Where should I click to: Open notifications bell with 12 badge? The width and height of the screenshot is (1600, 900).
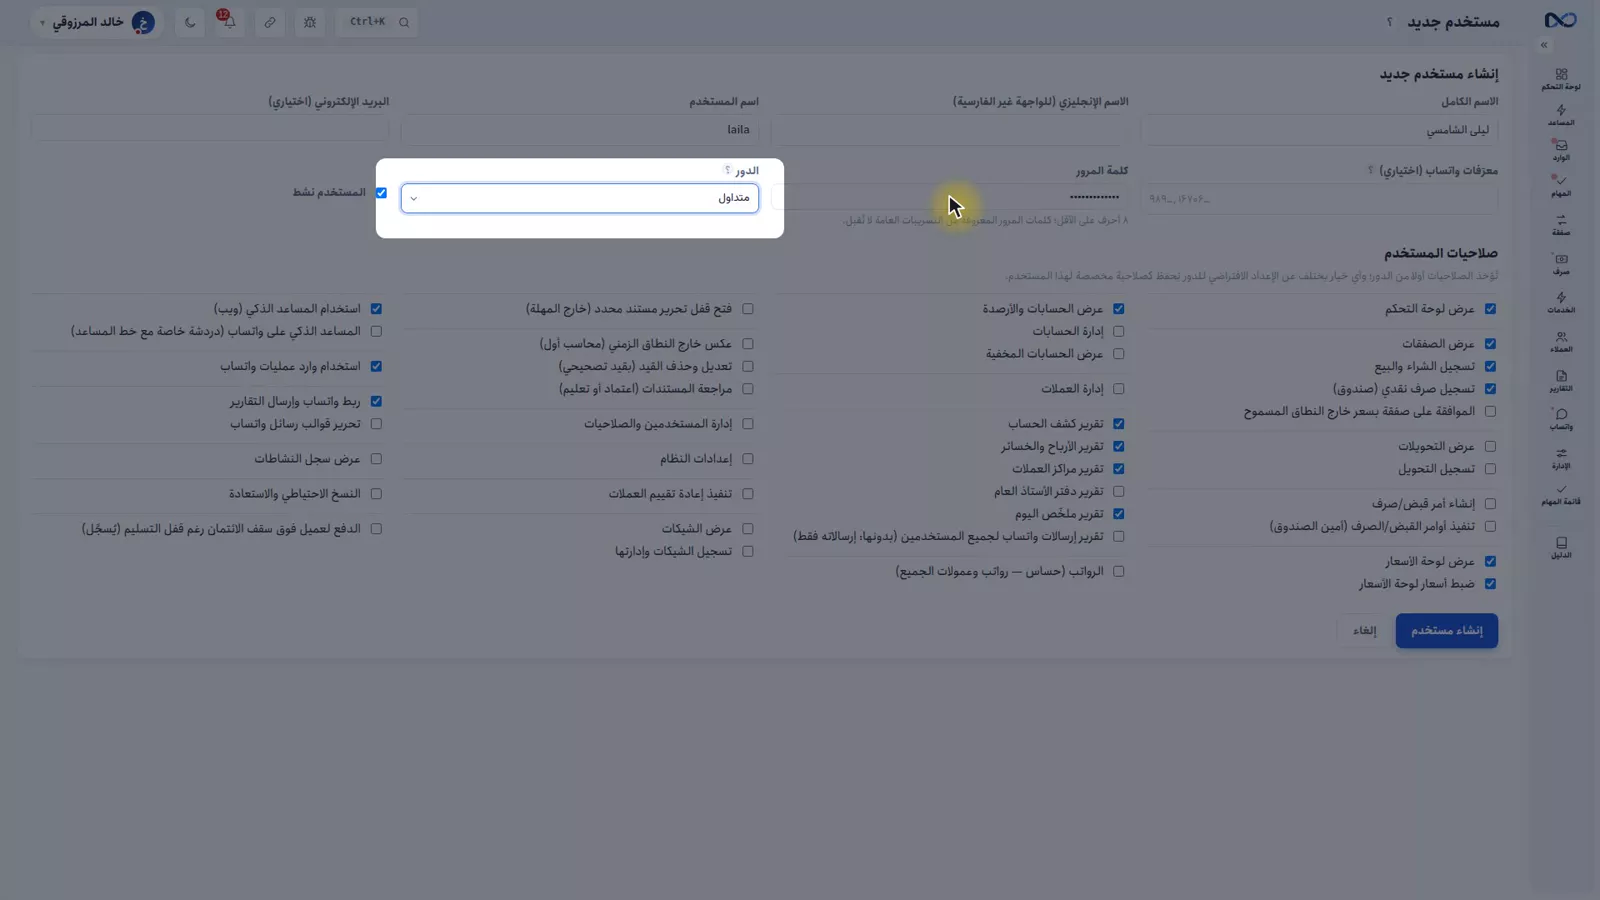point(229,22)
